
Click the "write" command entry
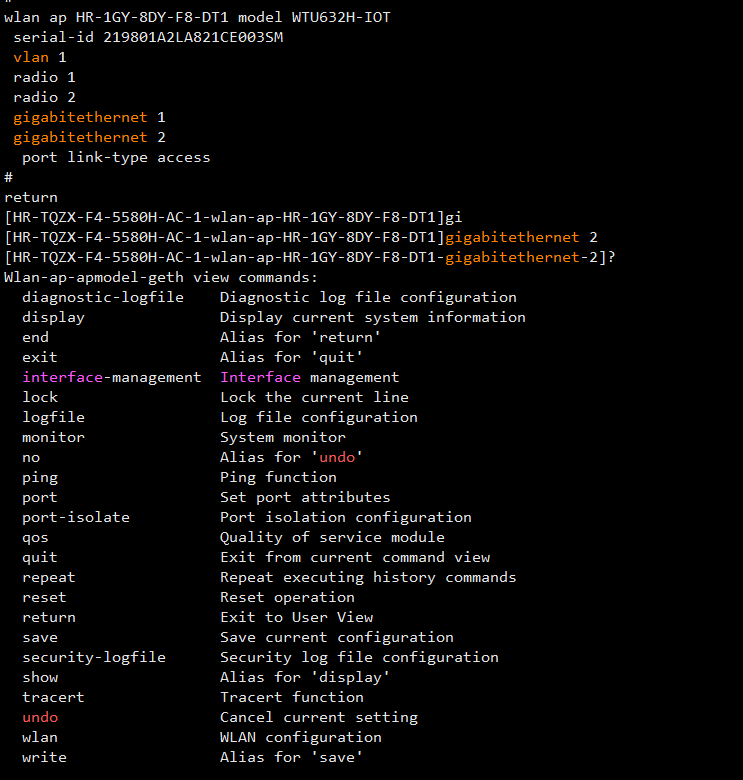coord(44,757)
